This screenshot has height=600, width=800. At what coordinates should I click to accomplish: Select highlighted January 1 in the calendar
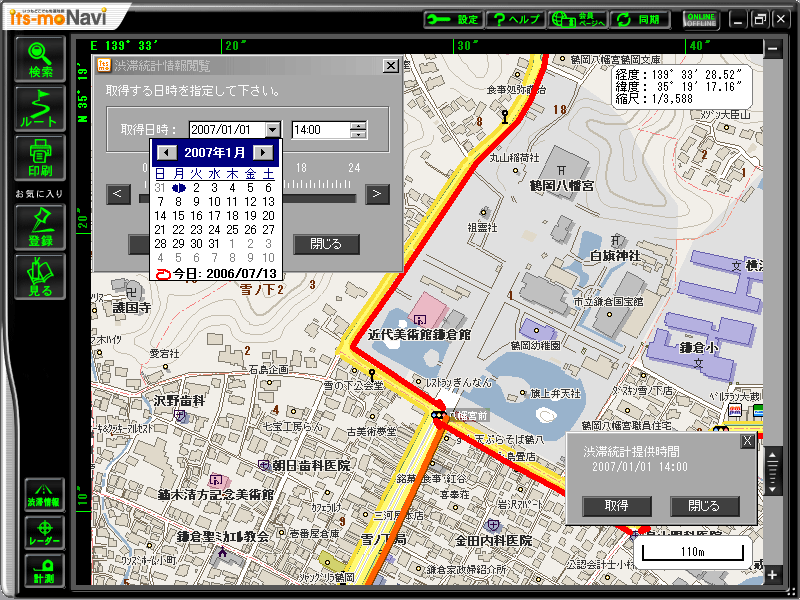pos(179,188)
